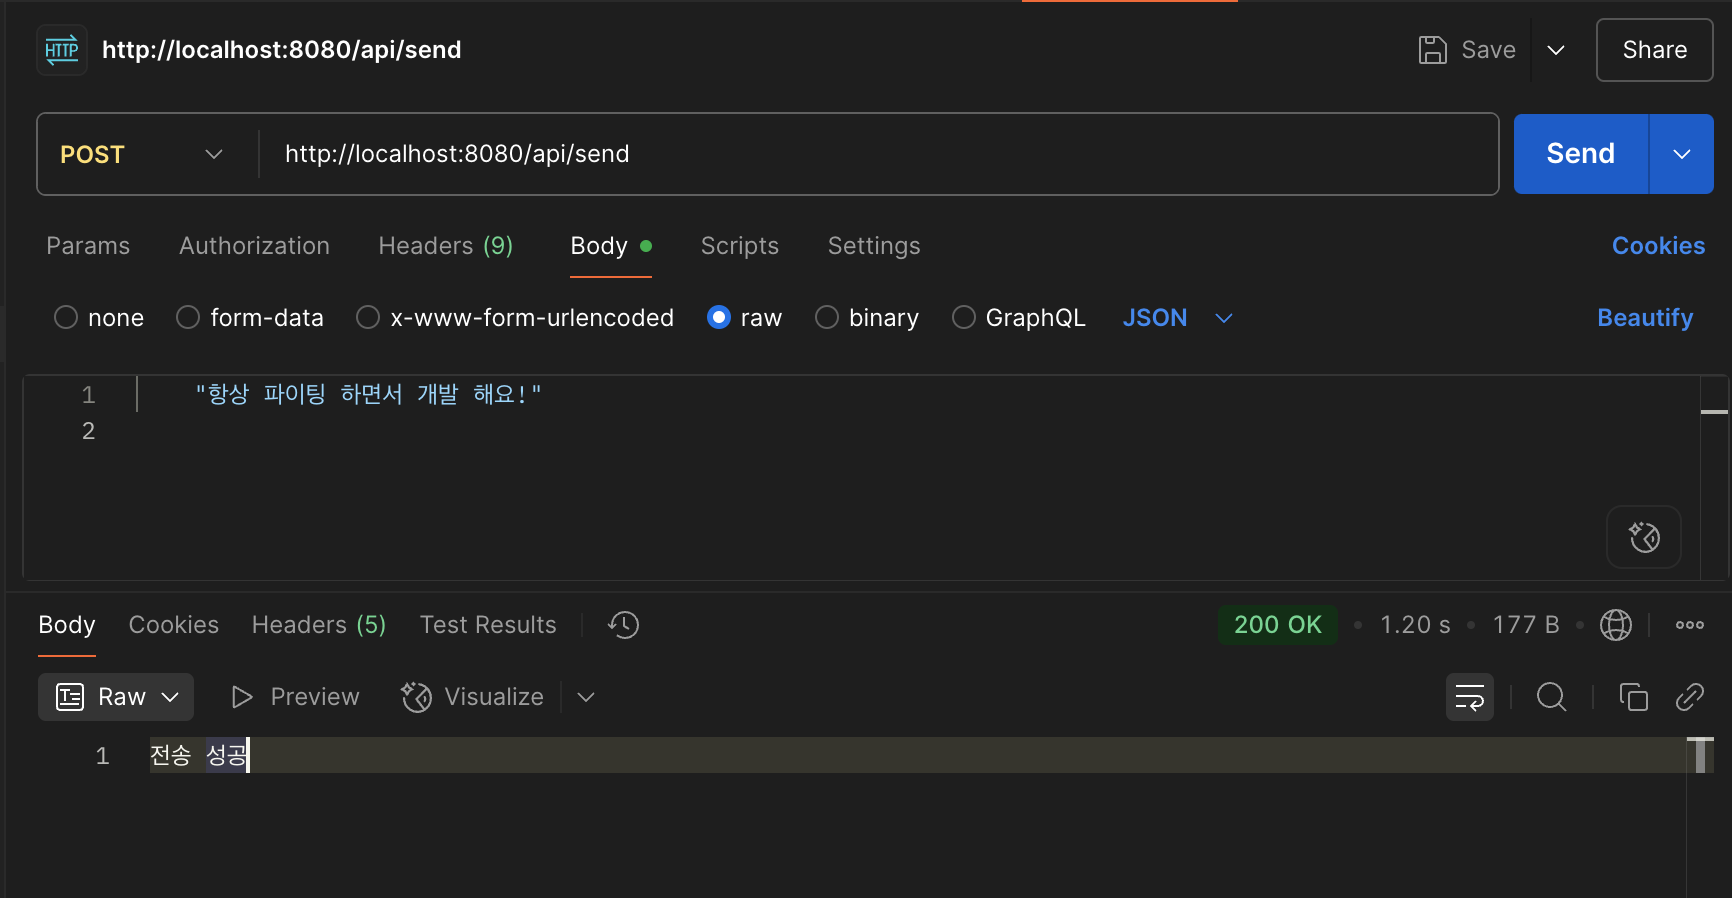The height and width of the screenshot is (898, 1732).
Task: Click the Preview play button
Action: pyautogui.click(x=294, y=697)
